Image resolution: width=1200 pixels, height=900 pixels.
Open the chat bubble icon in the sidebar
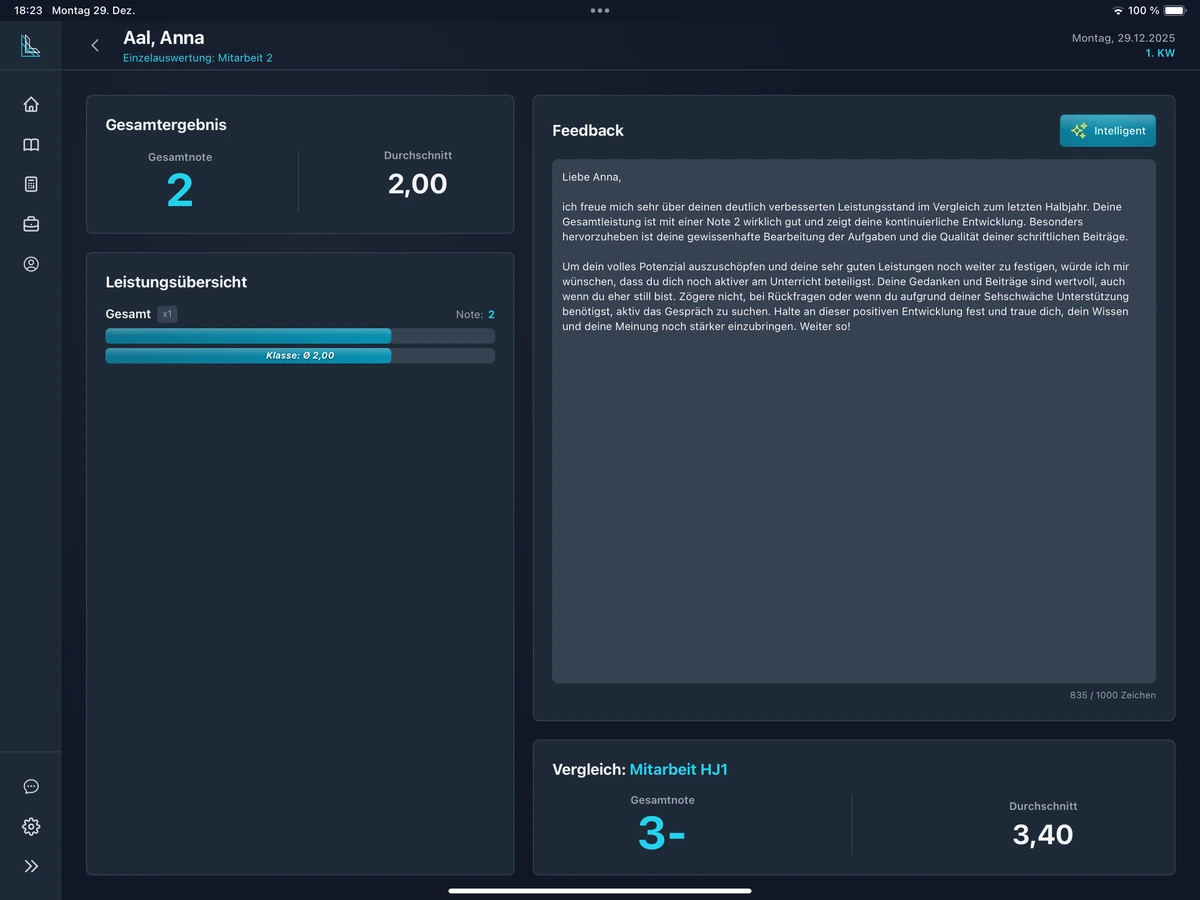(x=31, y=787)
